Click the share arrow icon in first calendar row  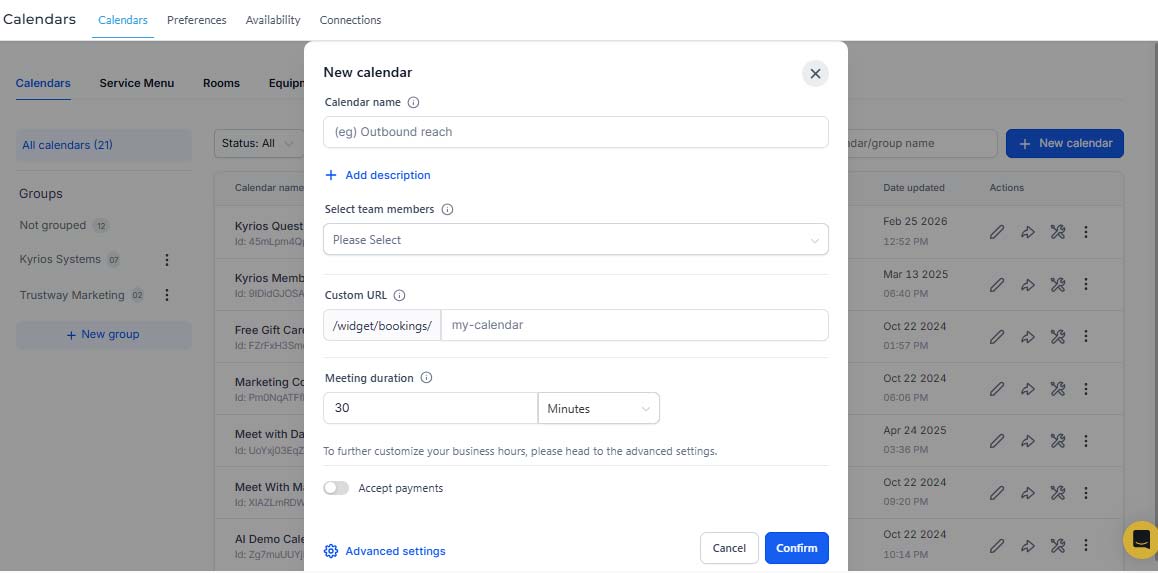[1027, 232]
